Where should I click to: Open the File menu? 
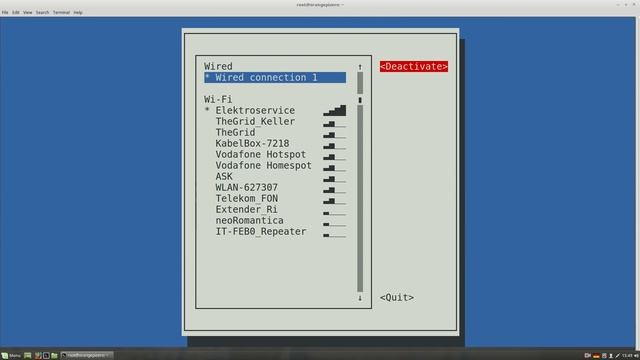[5, 13]
